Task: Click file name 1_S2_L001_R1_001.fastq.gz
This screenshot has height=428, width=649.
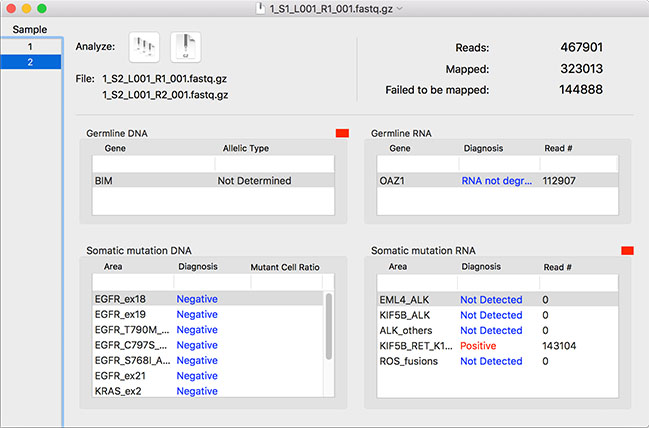Action: tap(164, 78)
